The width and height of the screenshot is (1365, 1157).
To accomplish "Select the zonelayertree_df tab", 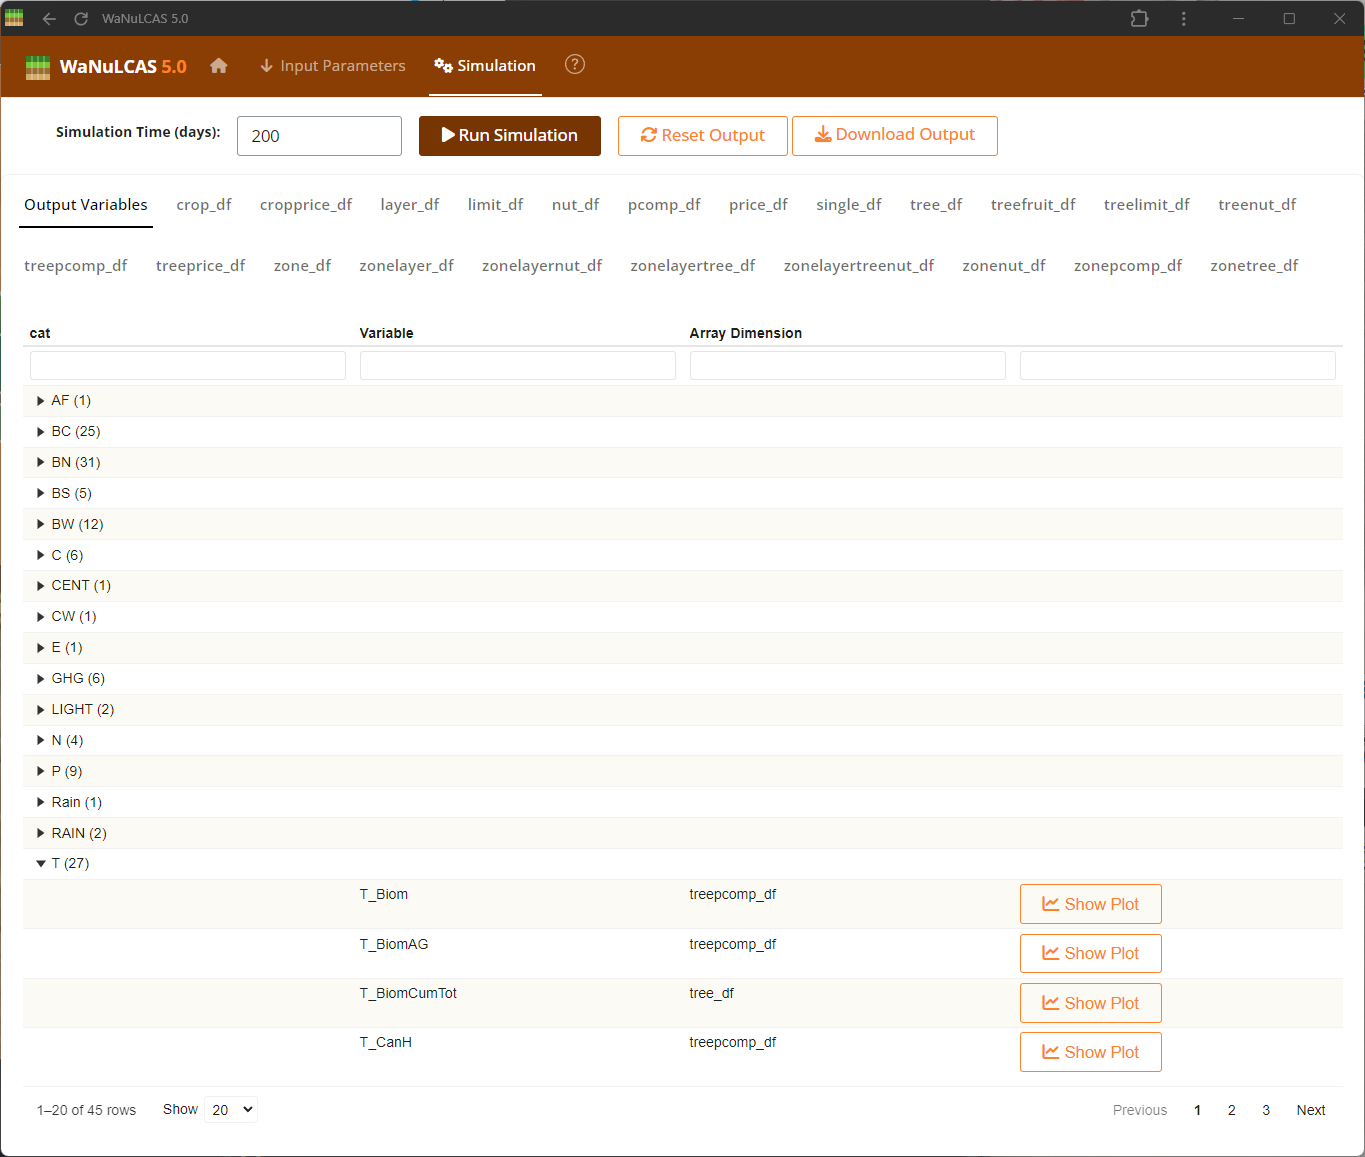I will 692,266.
